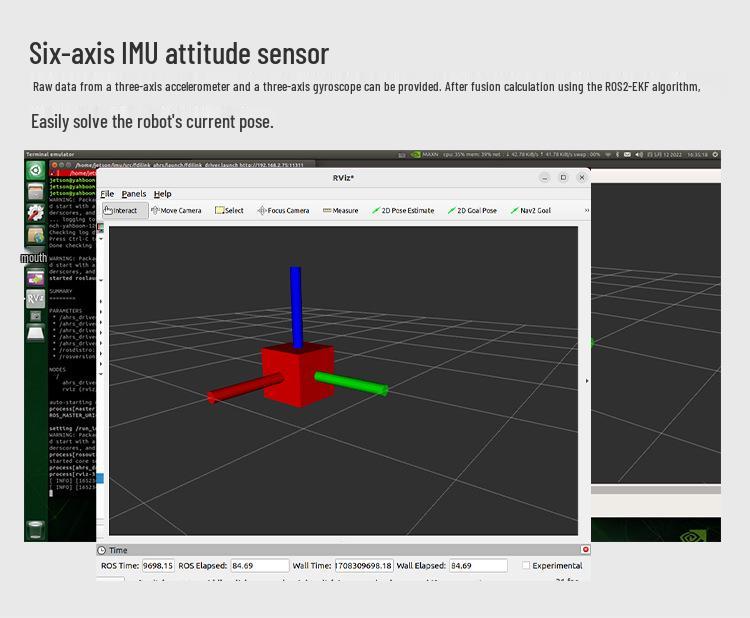Close the RViz window
Screen dimensions: 750x618
coord(582,177)
